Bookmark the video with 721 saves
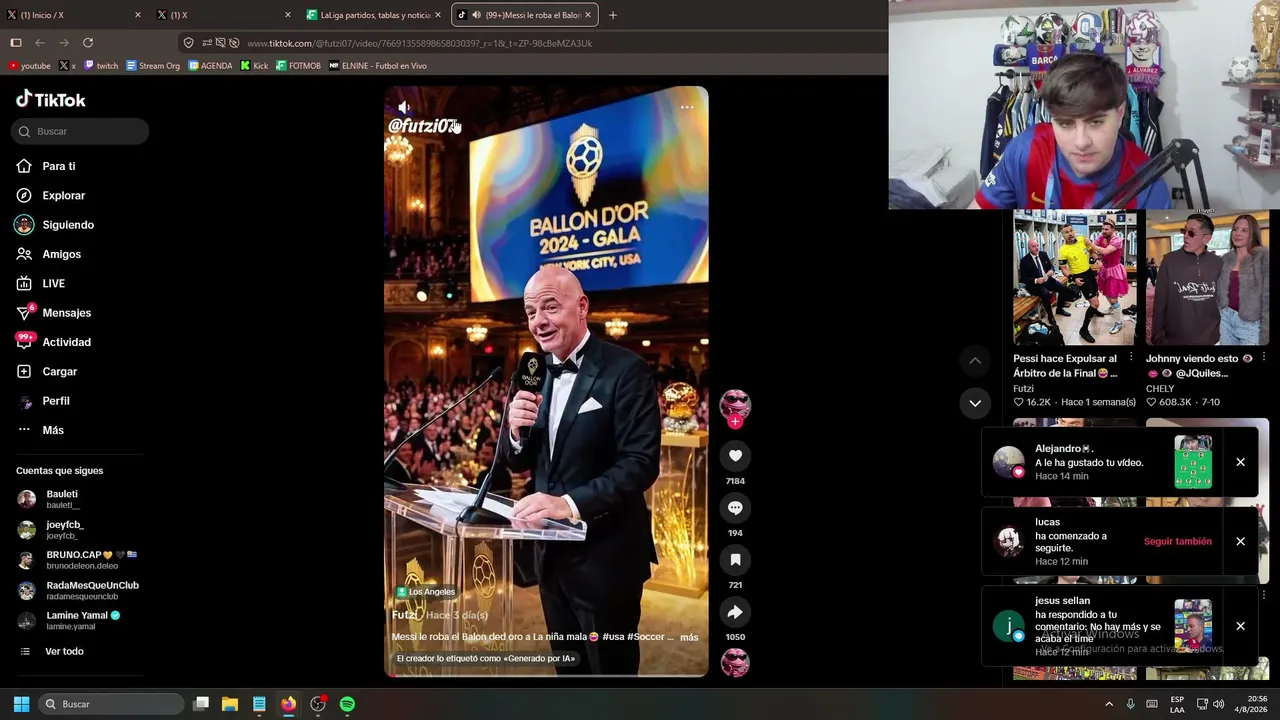 (x=735, y=560)
